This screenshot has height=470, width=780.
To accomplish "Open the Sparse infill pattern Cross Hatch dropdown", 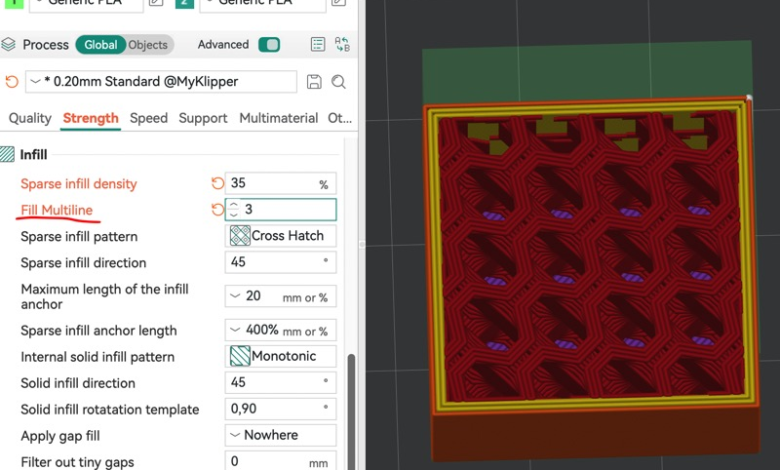I will (x=280, y=236).
